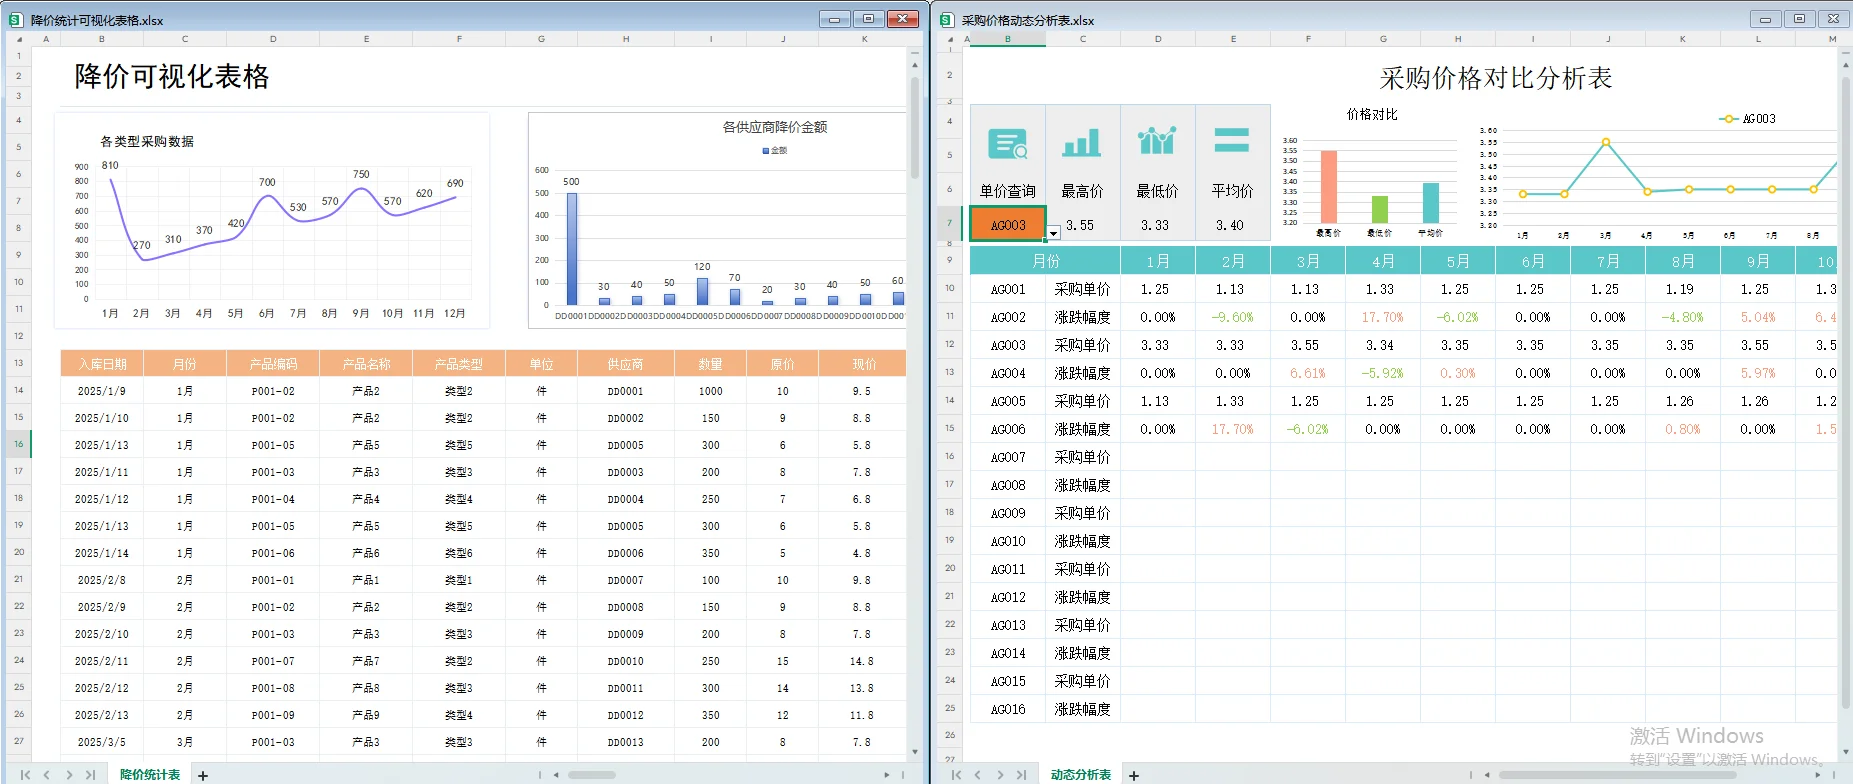Add a new sheet next to 动态分析表

(x=1134, y=775)
